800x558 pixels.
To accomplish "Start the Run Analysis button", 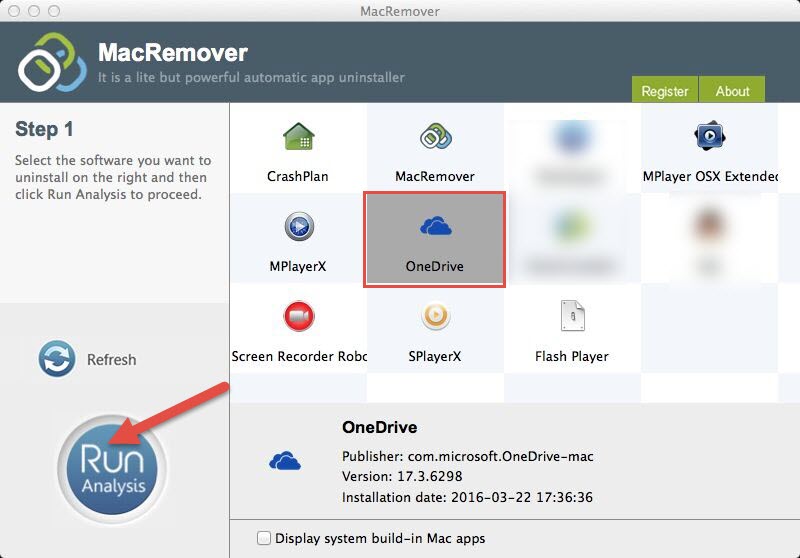I will 112,469.
